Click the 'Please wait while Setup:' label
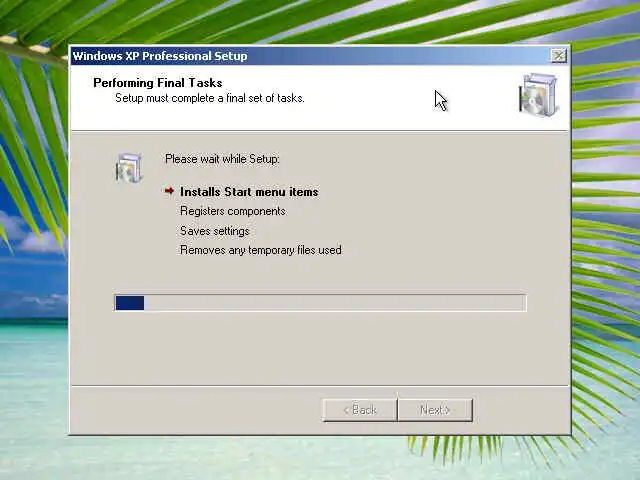 (x=222, y=159)
